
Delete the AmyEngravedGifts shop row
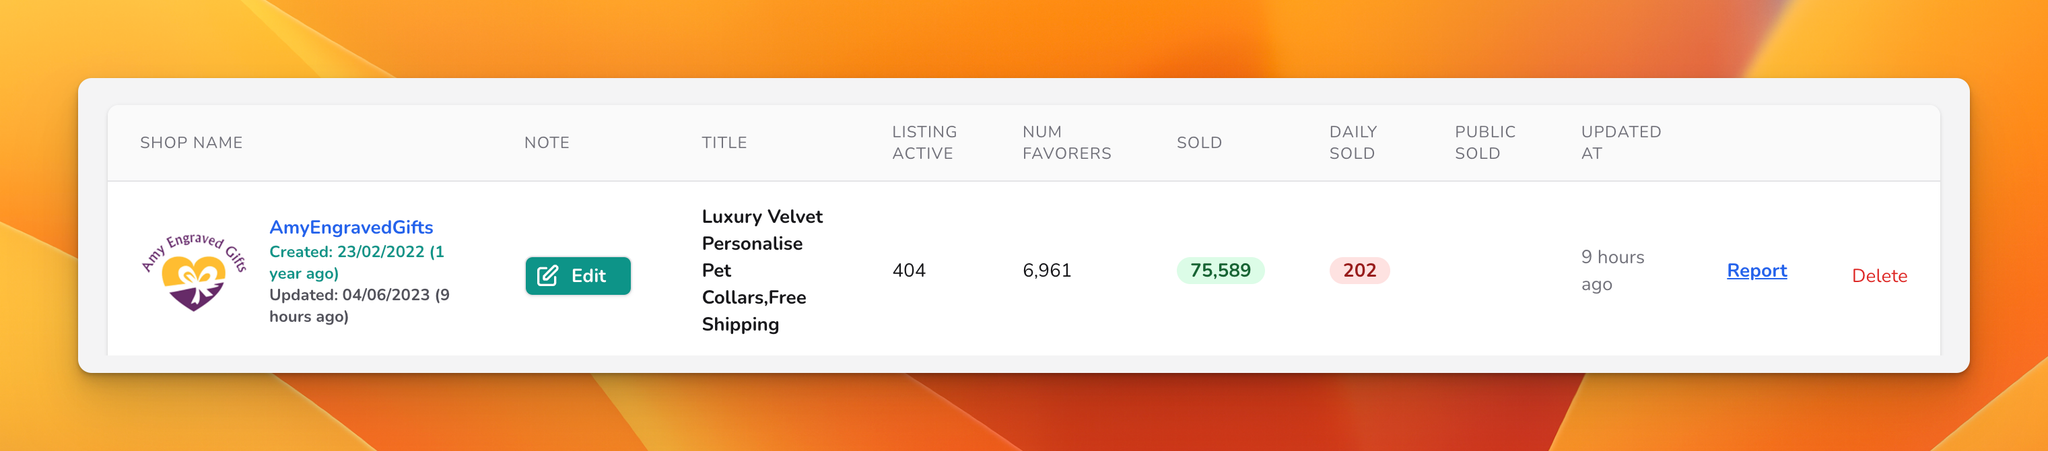1879,276
